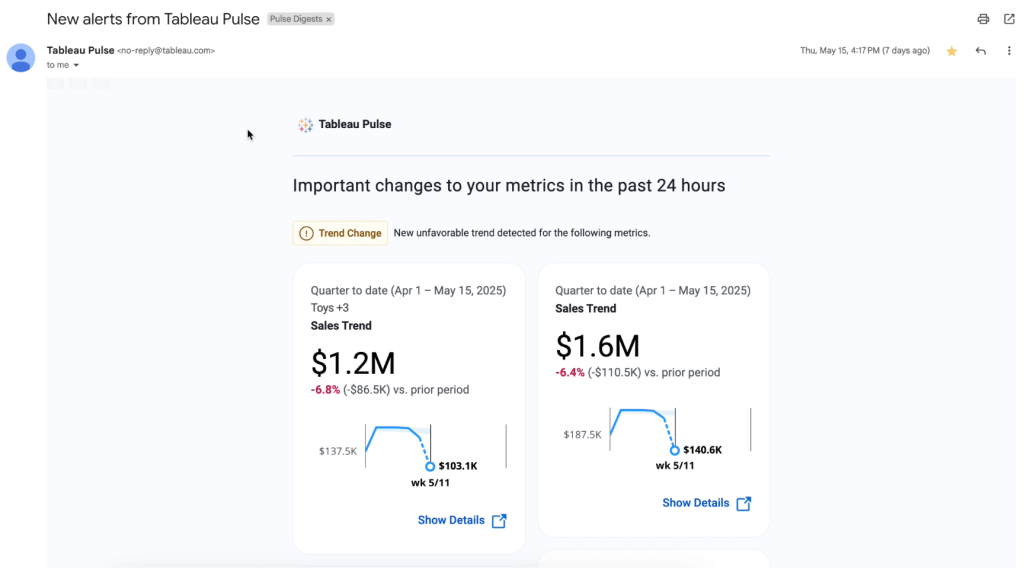Click the email timestamp Thu, May 15
The width and height of the screenshot is (1024, 570).
point(865,50)
